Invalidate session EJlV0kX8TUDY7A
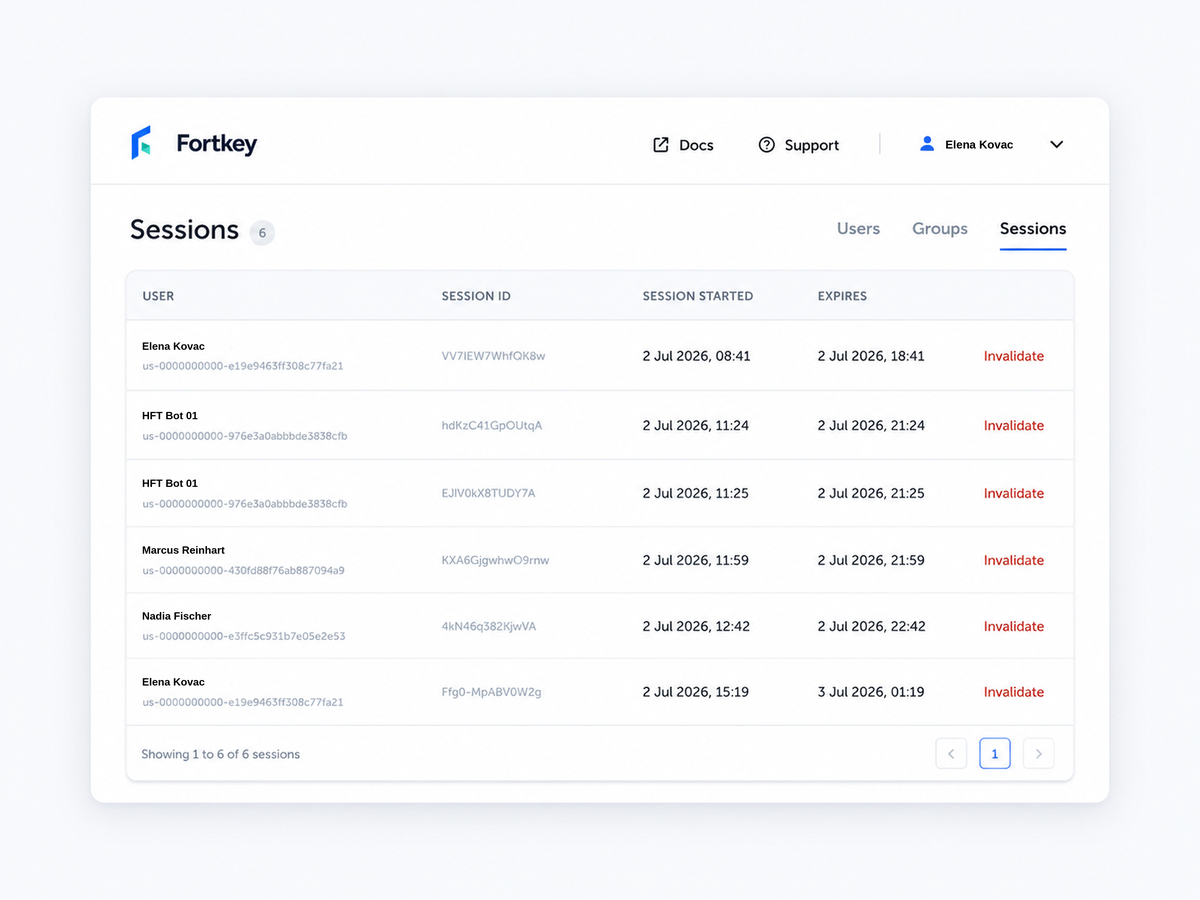The image size is (1200, 900). pyautogui.click(x=1014, y=493)
